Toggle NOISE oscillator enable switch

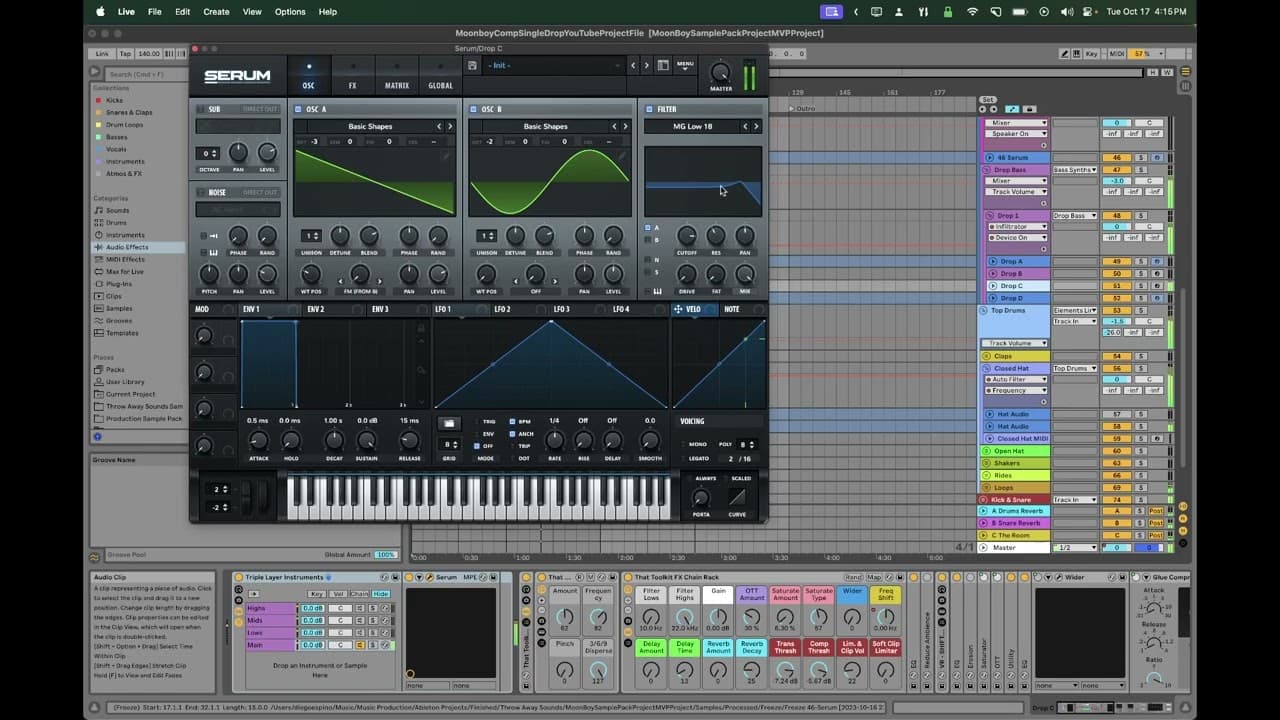(x=201, y=192)
